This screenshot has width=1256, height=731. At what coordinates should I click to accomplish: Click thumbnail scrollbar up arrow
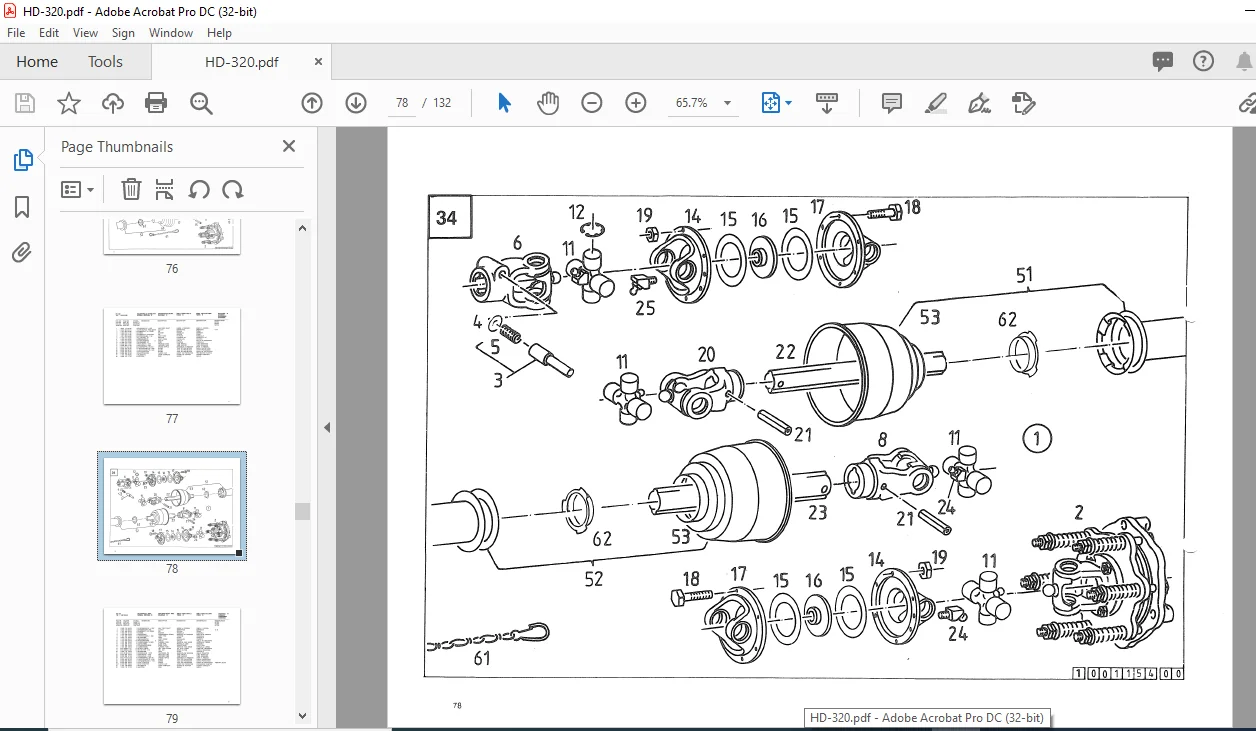point(302,229)
